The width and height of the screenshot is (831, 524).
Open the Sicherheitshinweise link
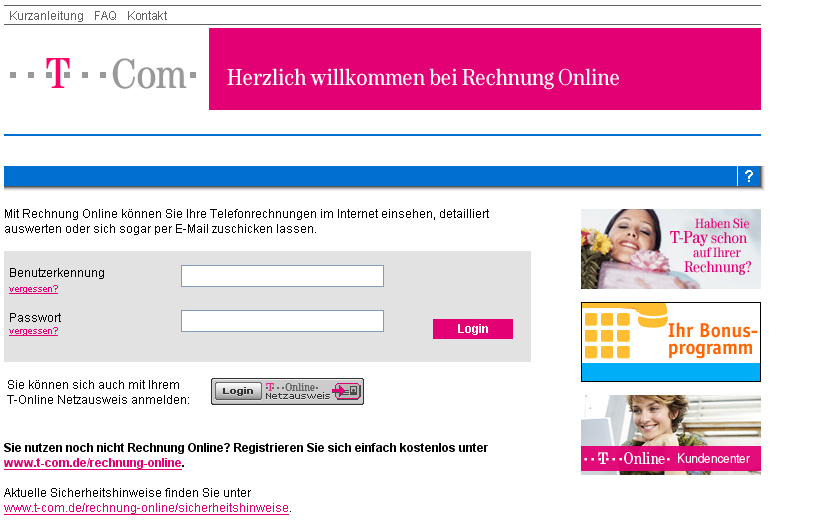click(x=146, y=508)
